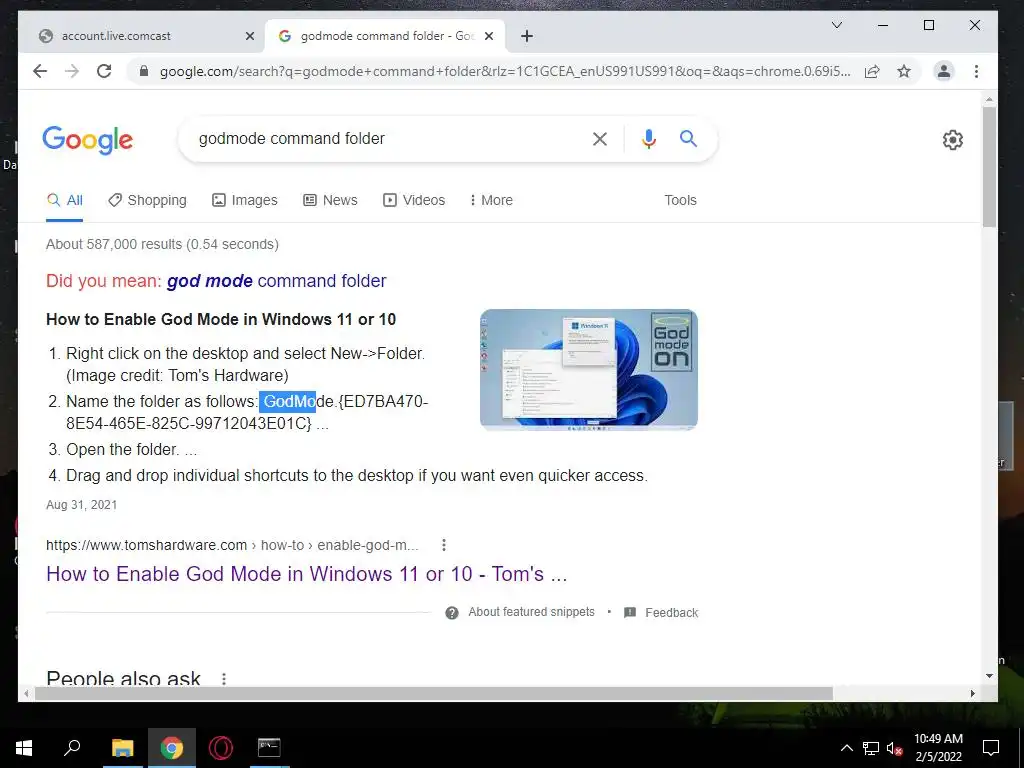The width and height of the screenshot is (1024, 768).
Task: View site info via lock icon
Action: click(144, 71)
